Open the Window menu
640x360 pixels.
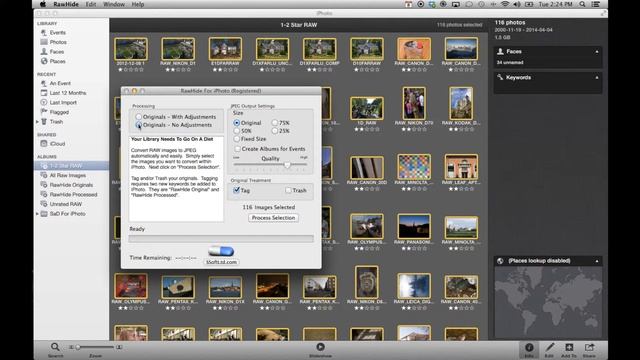(x=114, y=4)
